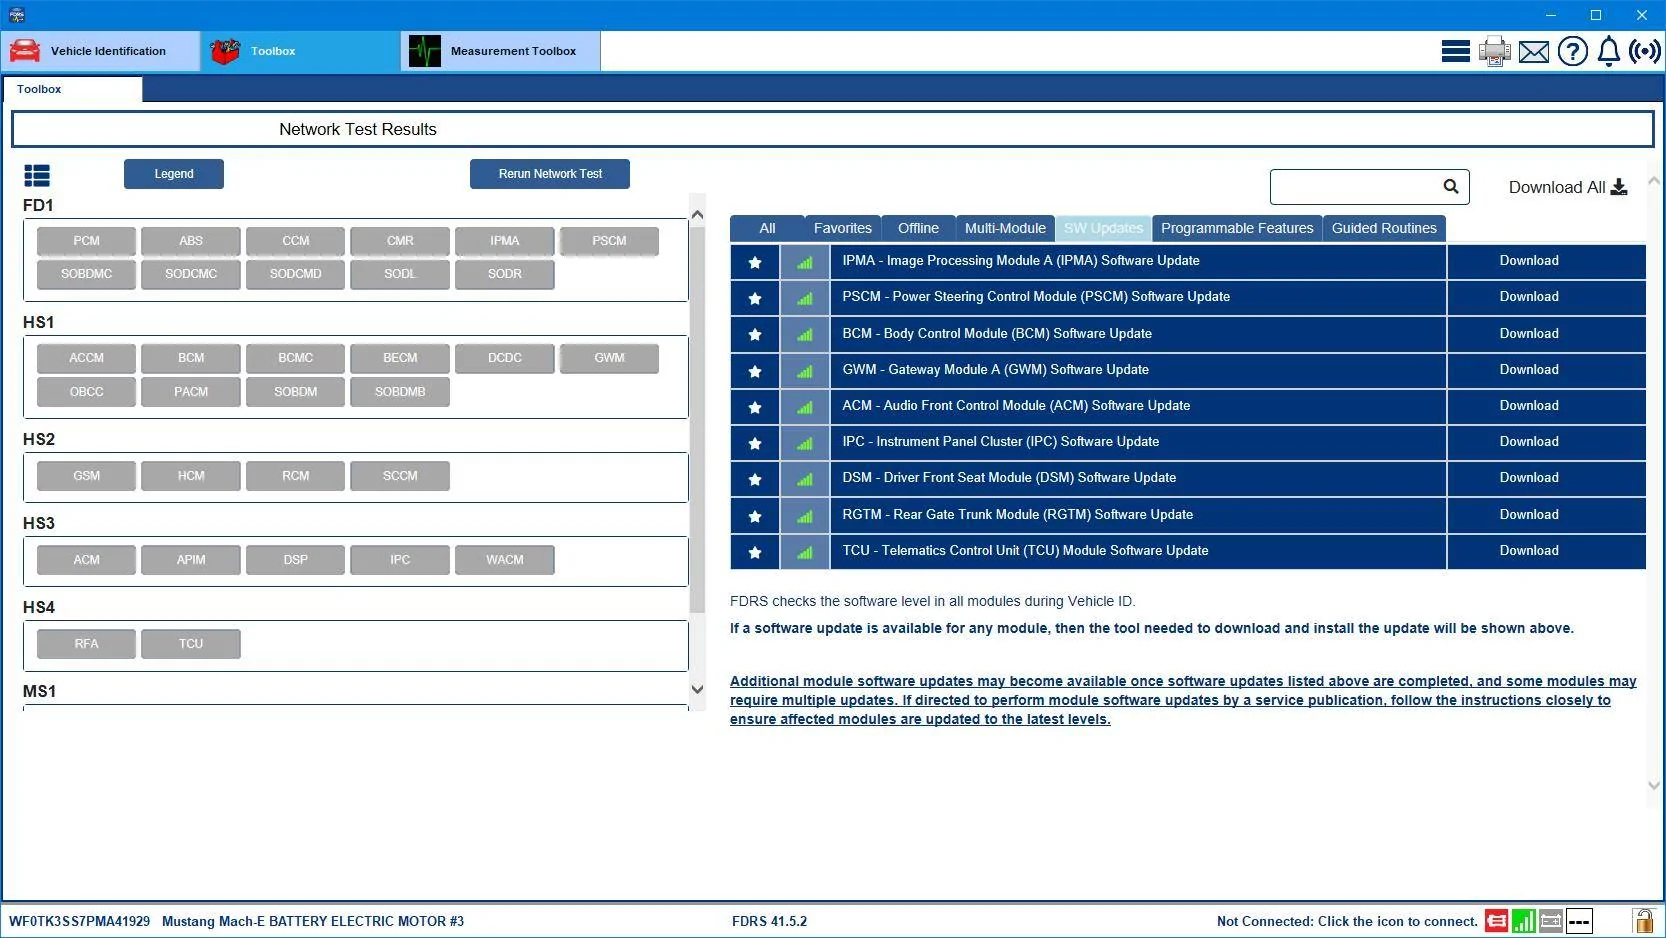1666x938 pixels.
Task: Click the signal icon in the RGTM update row
Action: pos(805,516)
